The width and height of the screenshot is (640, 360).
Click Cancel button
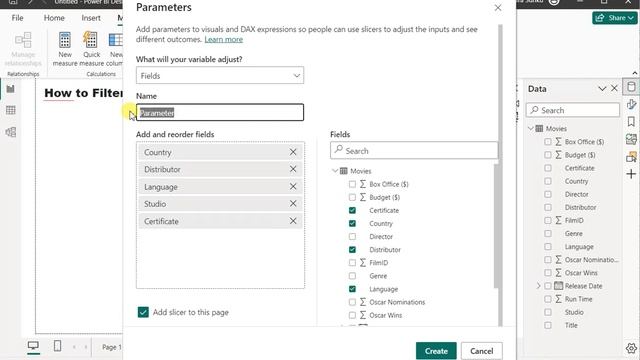coord(482,351)
